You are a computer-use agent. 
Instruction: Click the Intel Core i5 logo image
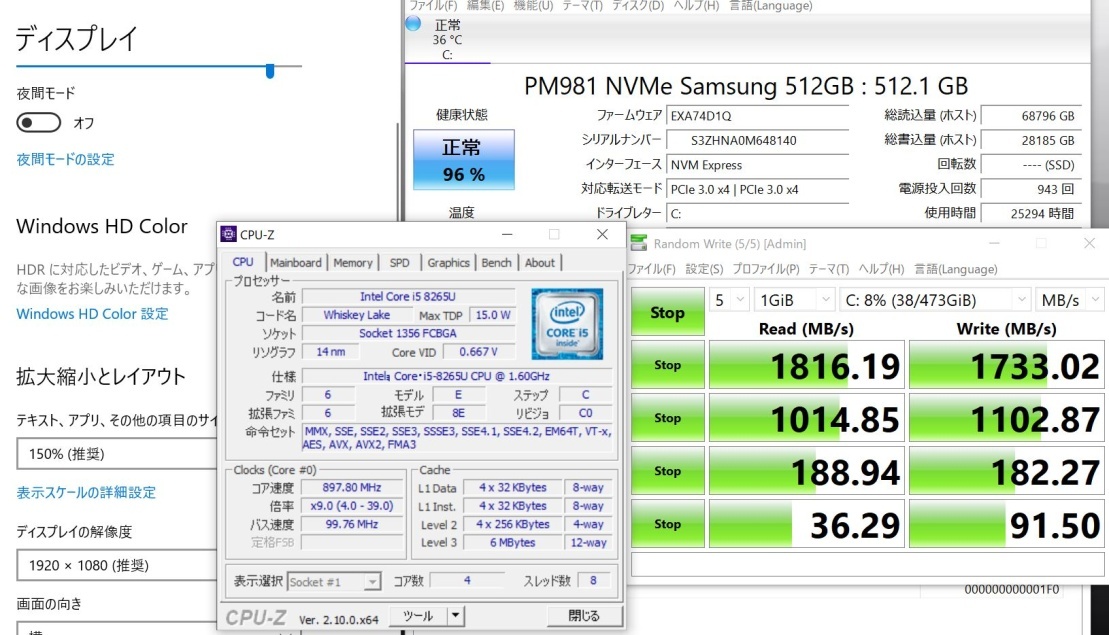click(x=567, y=323)
